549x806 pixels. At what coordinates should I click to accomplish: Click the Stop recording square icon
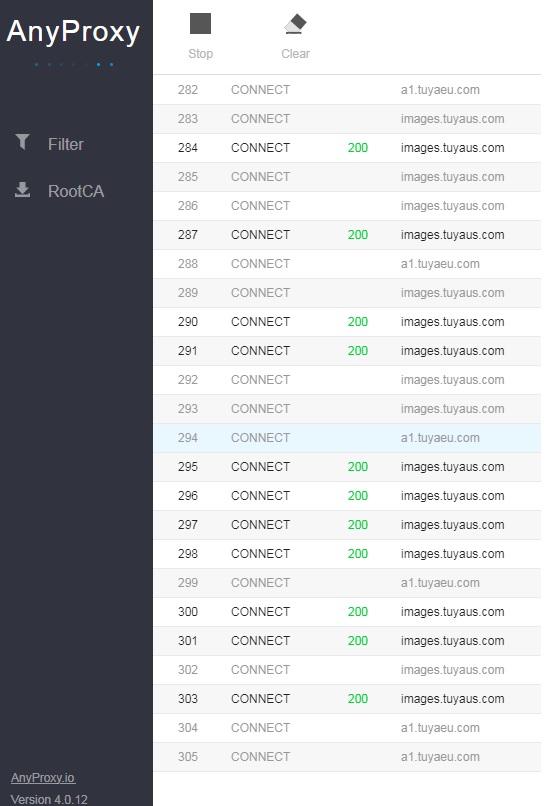coord(200,24)
